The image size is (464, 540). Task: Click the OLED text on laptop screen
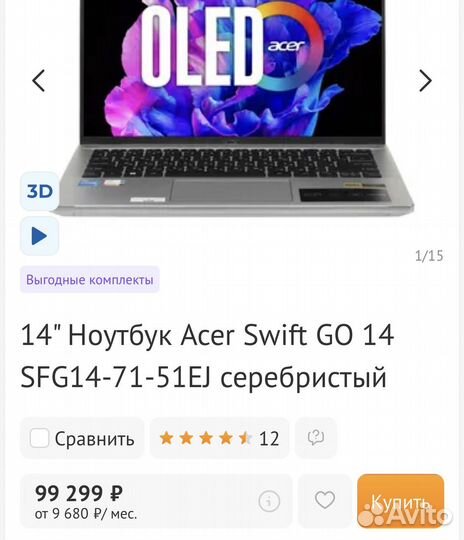(x=201, y=46)
